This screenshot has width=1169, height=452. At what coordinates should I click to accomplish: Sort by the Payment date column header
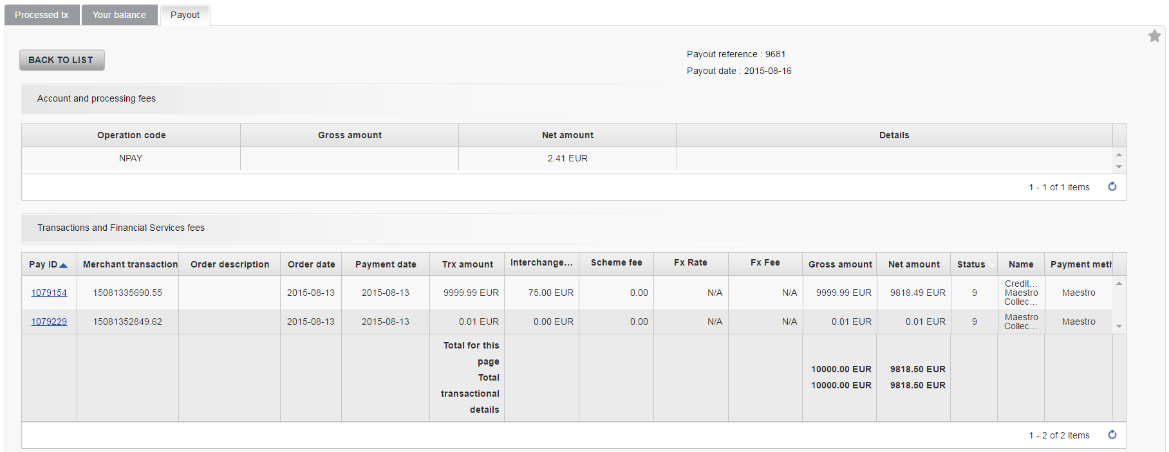click(385, 265)
